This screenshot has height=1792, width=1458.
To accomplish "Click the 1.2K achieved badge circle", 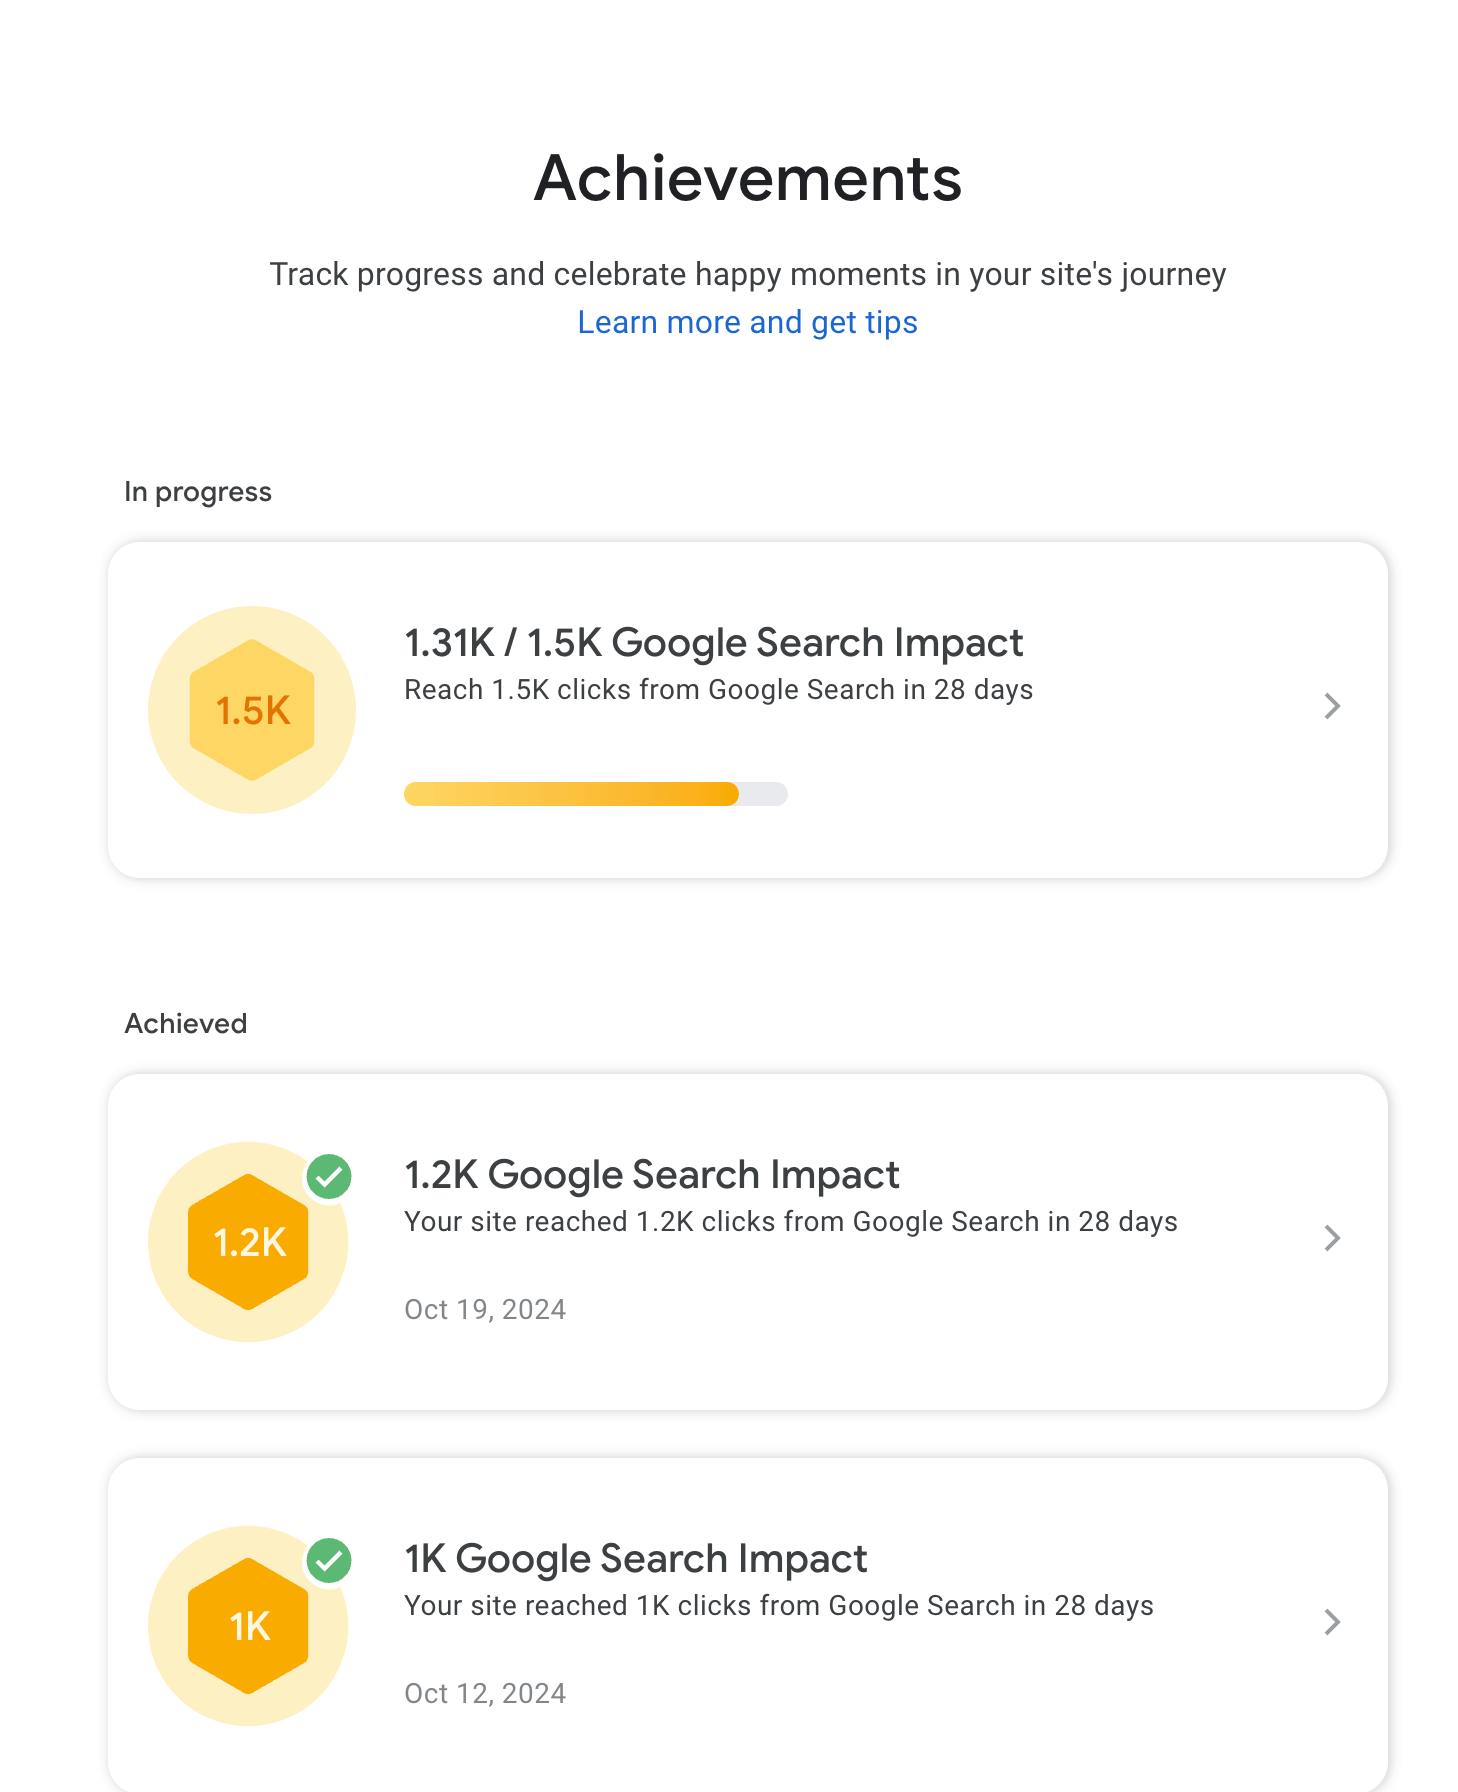I will coord(247,1241).
